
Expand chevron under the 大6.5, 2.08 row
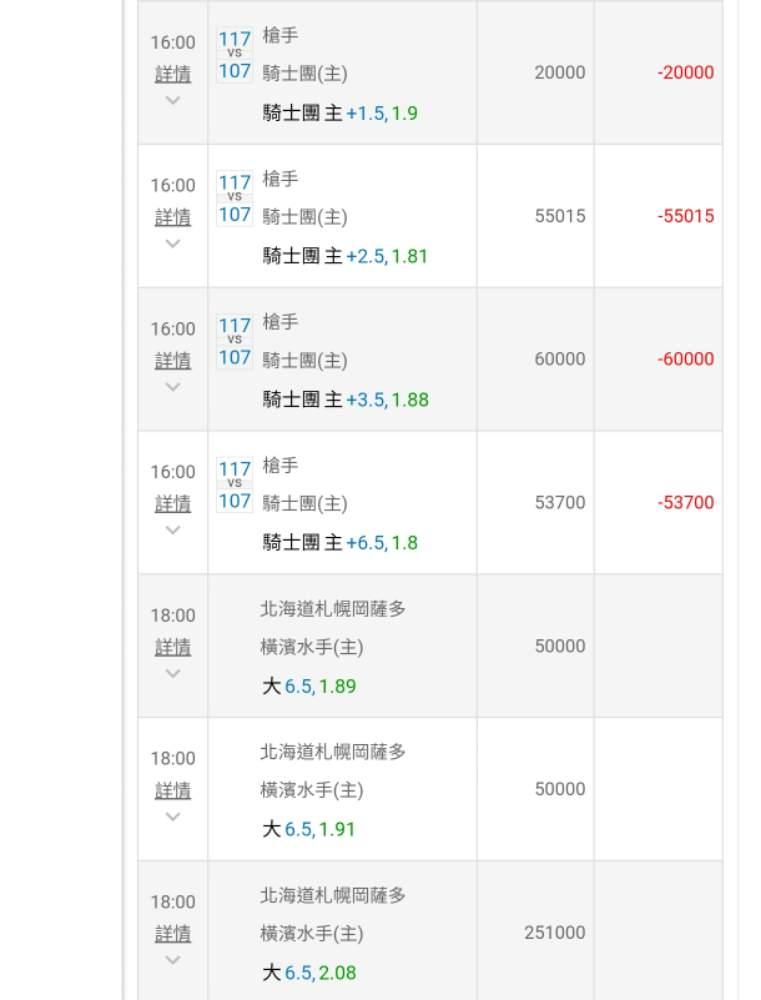point(173,960)
